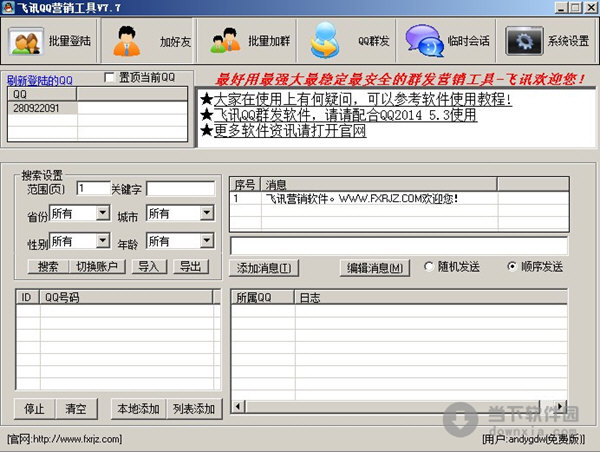Screen dimensions: 600x452
Task: Click the 消息 column header
Action: point(379,184)
